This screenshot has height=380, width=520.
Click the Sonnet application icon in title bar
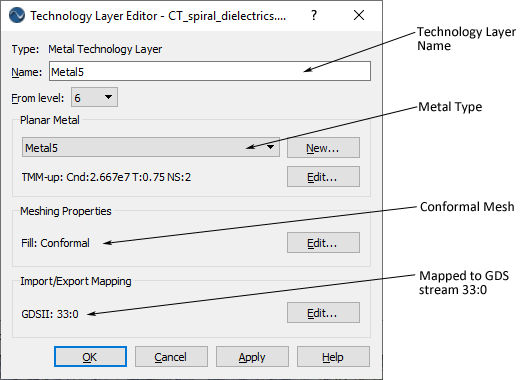(17, 15)
